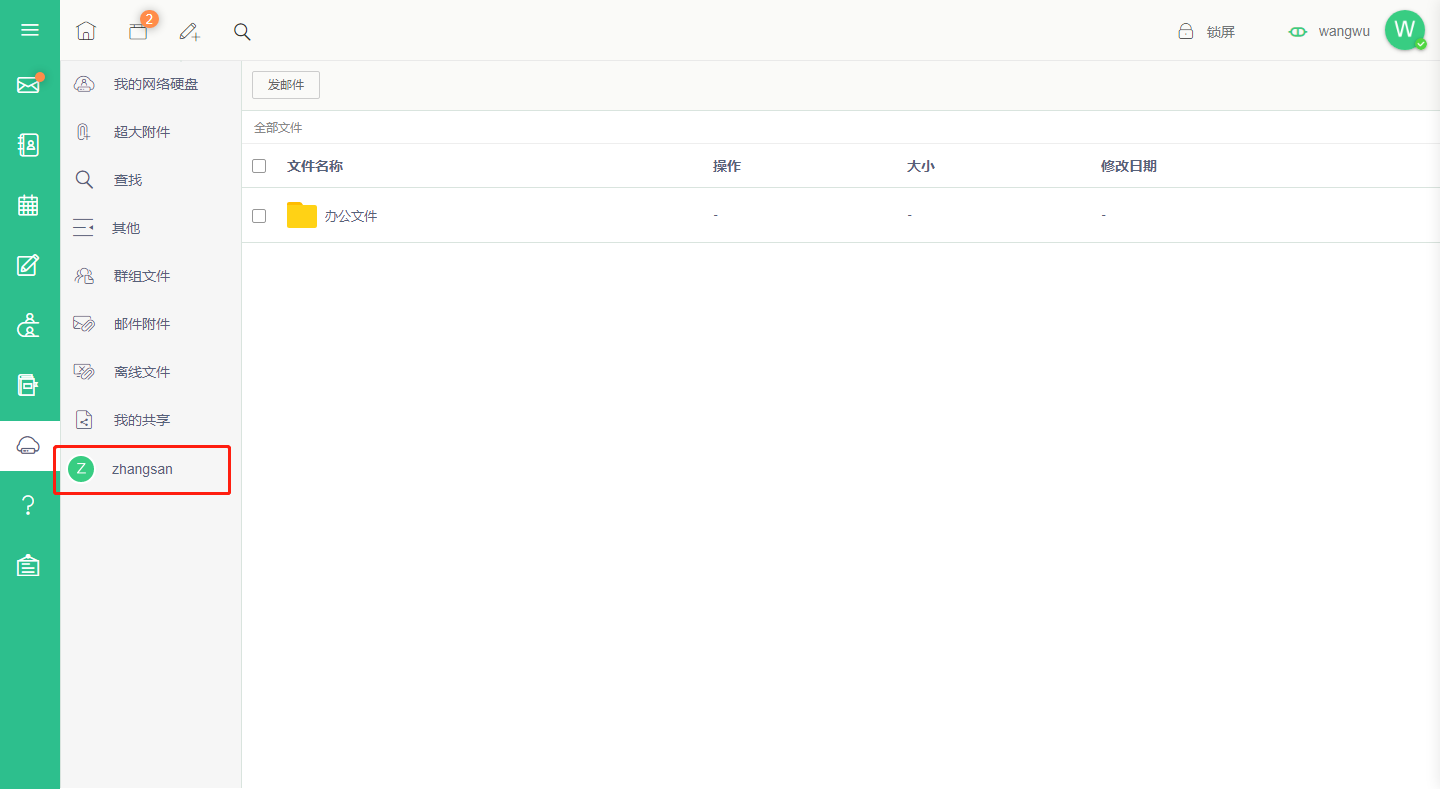Check the select-all checkbox in file header
This screenshot has height=789, width=1440.
[x=259, y=166]
